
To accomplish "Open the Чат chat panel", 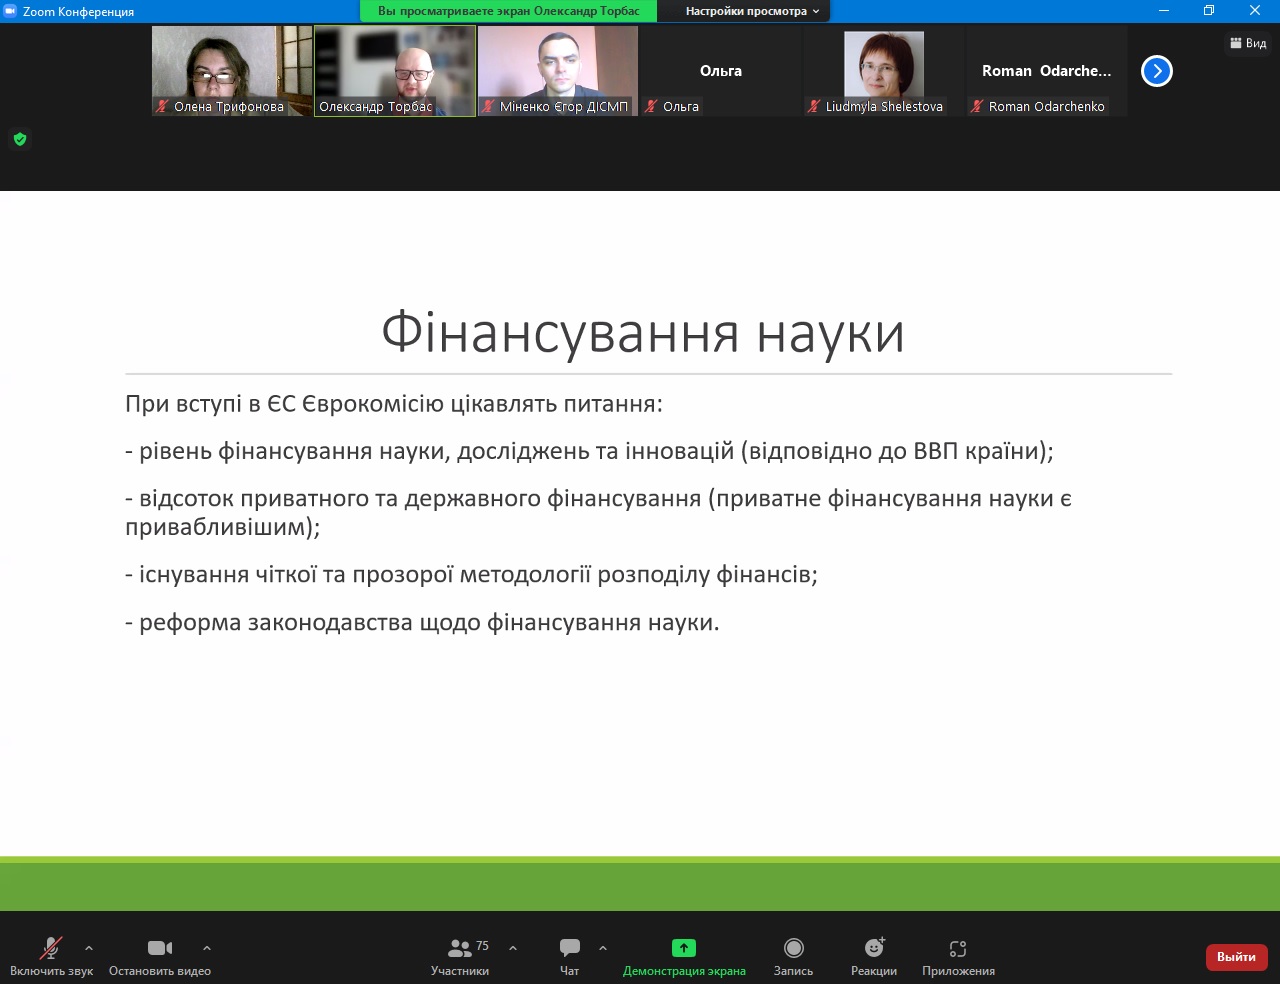I will 570,955.
